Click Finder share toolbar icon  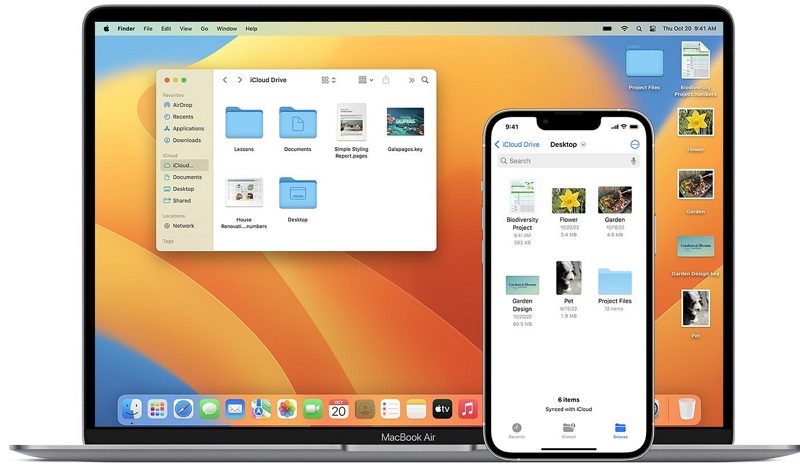tap(386, 80)
